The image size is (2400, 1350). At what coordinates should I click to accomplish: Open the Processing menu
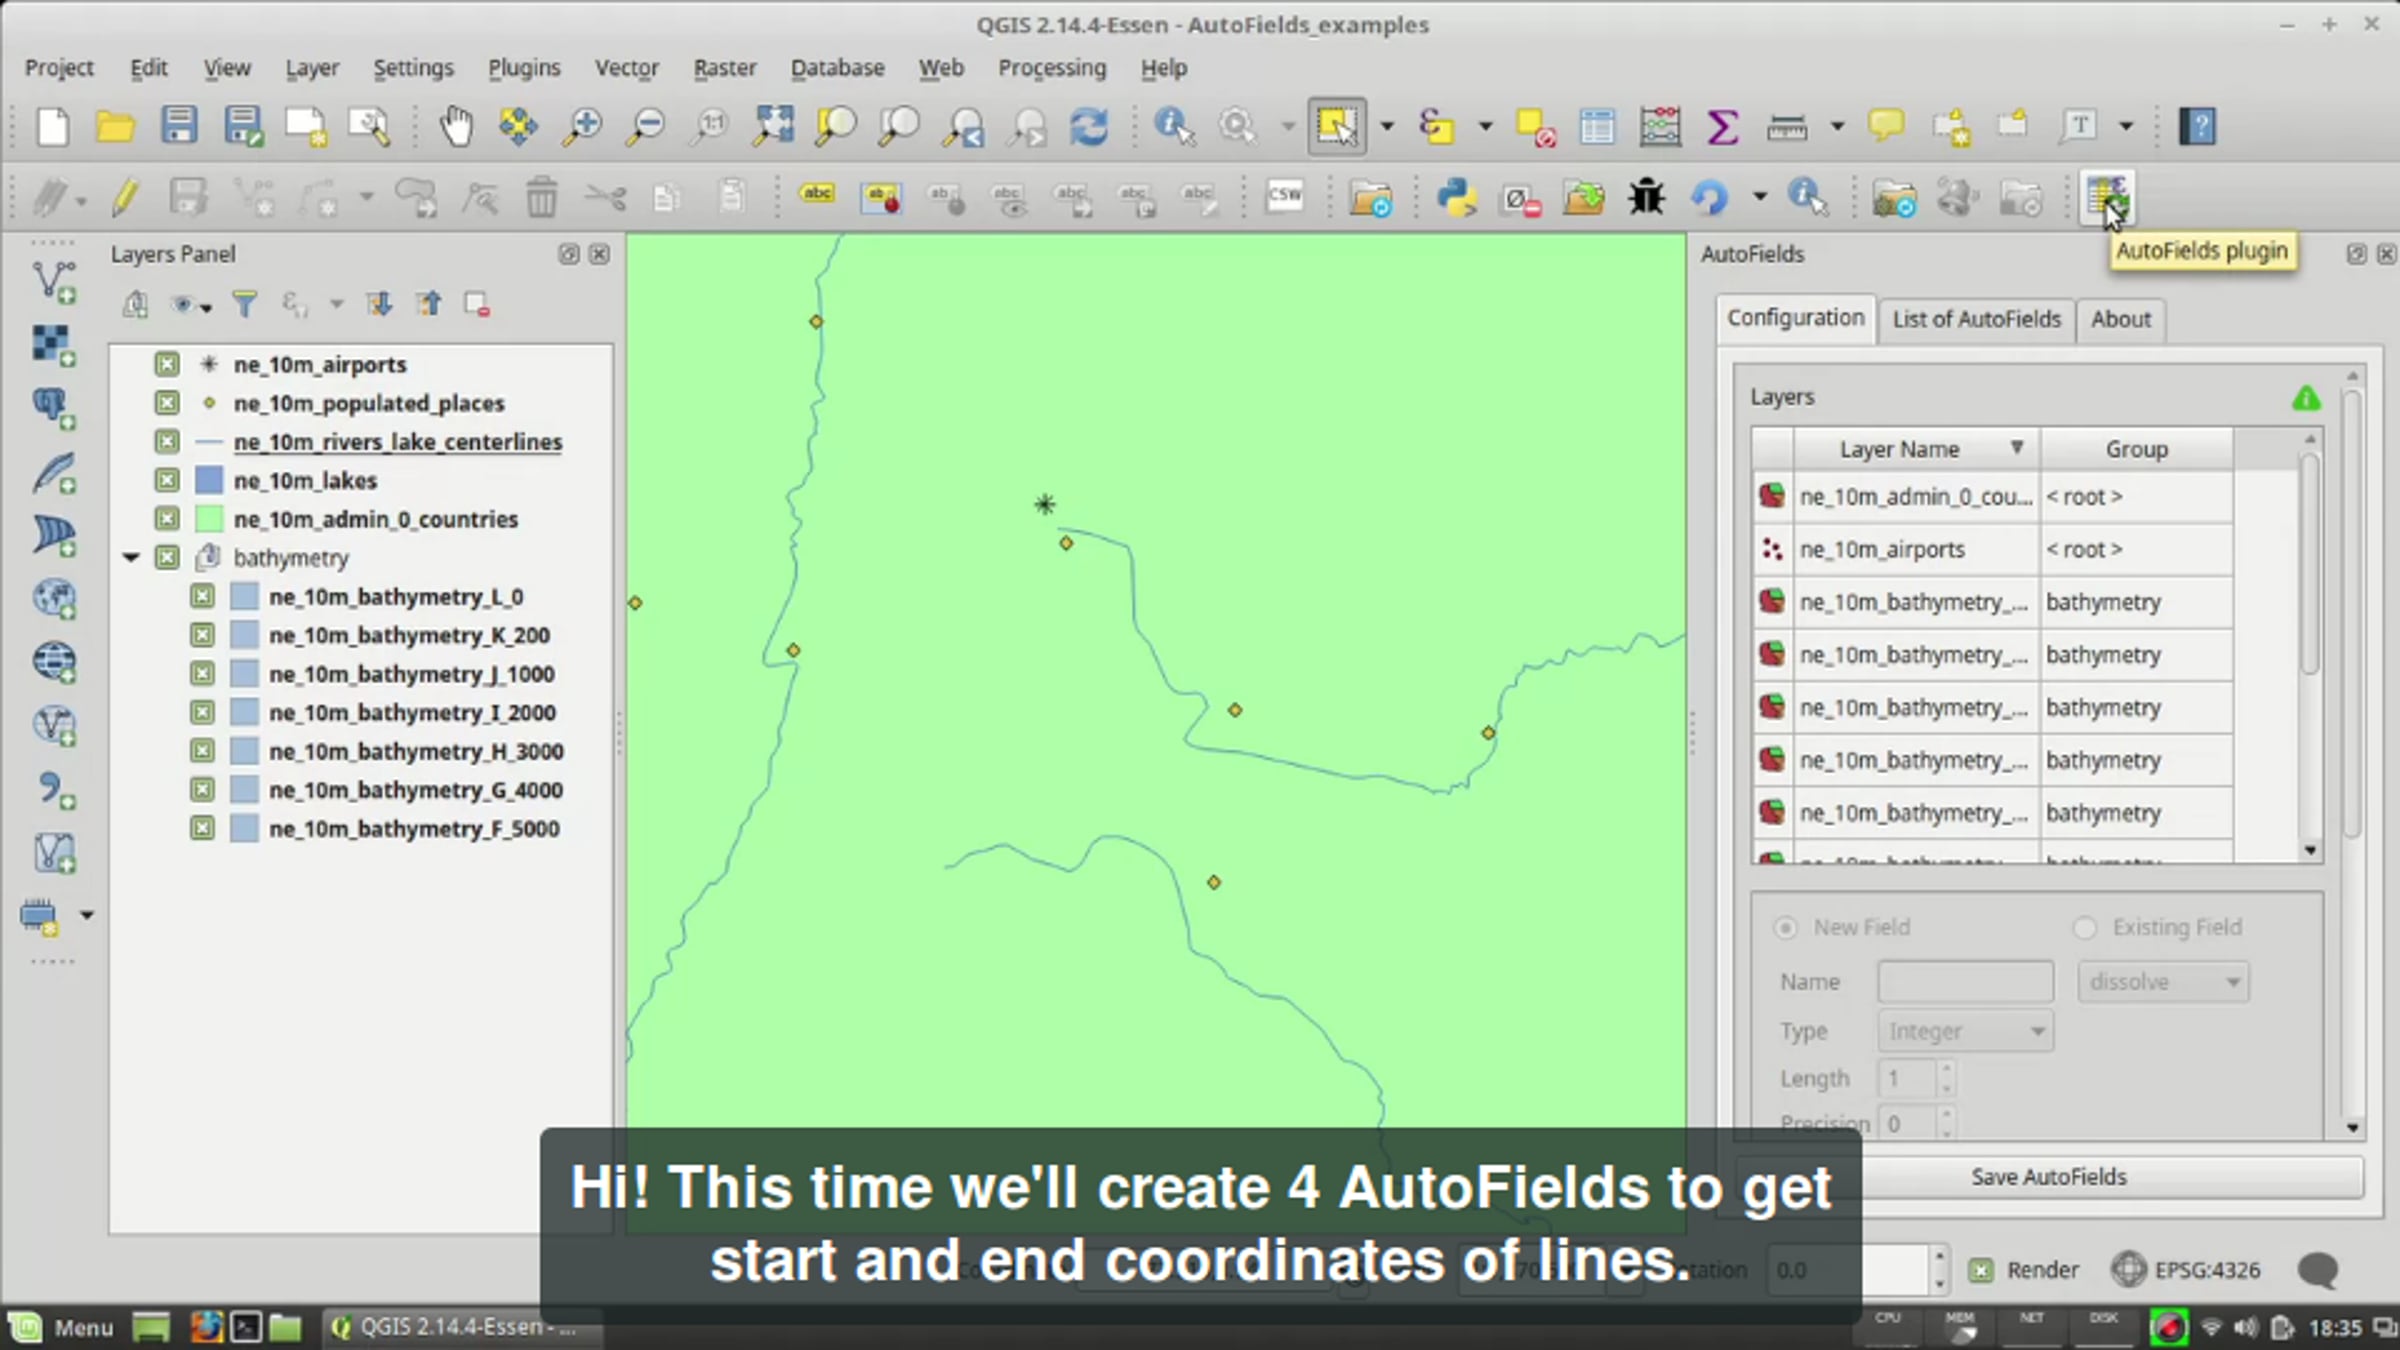coord(1051,68)
